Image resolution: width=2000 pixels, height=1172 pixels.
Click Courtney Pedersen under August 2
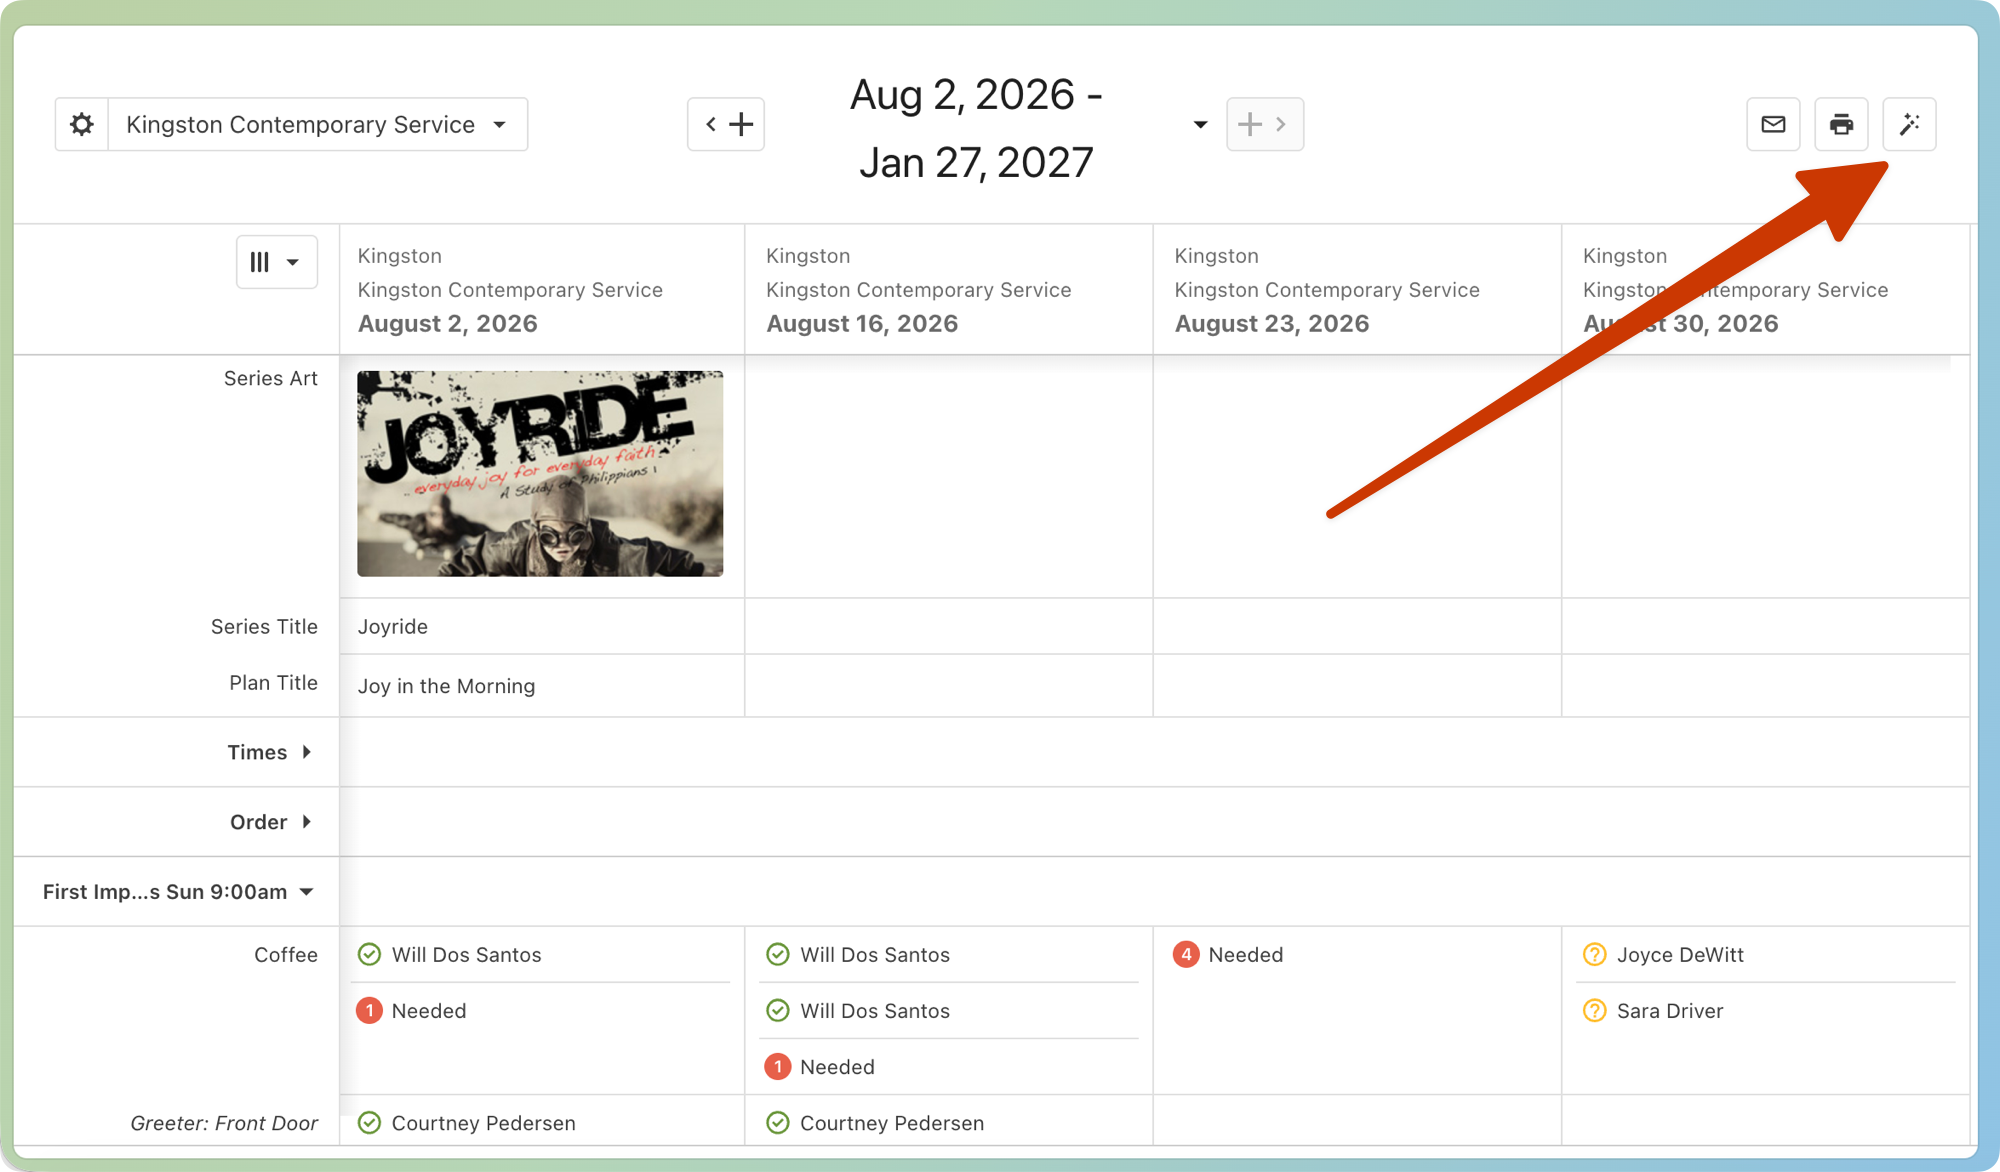(483, 1123)
